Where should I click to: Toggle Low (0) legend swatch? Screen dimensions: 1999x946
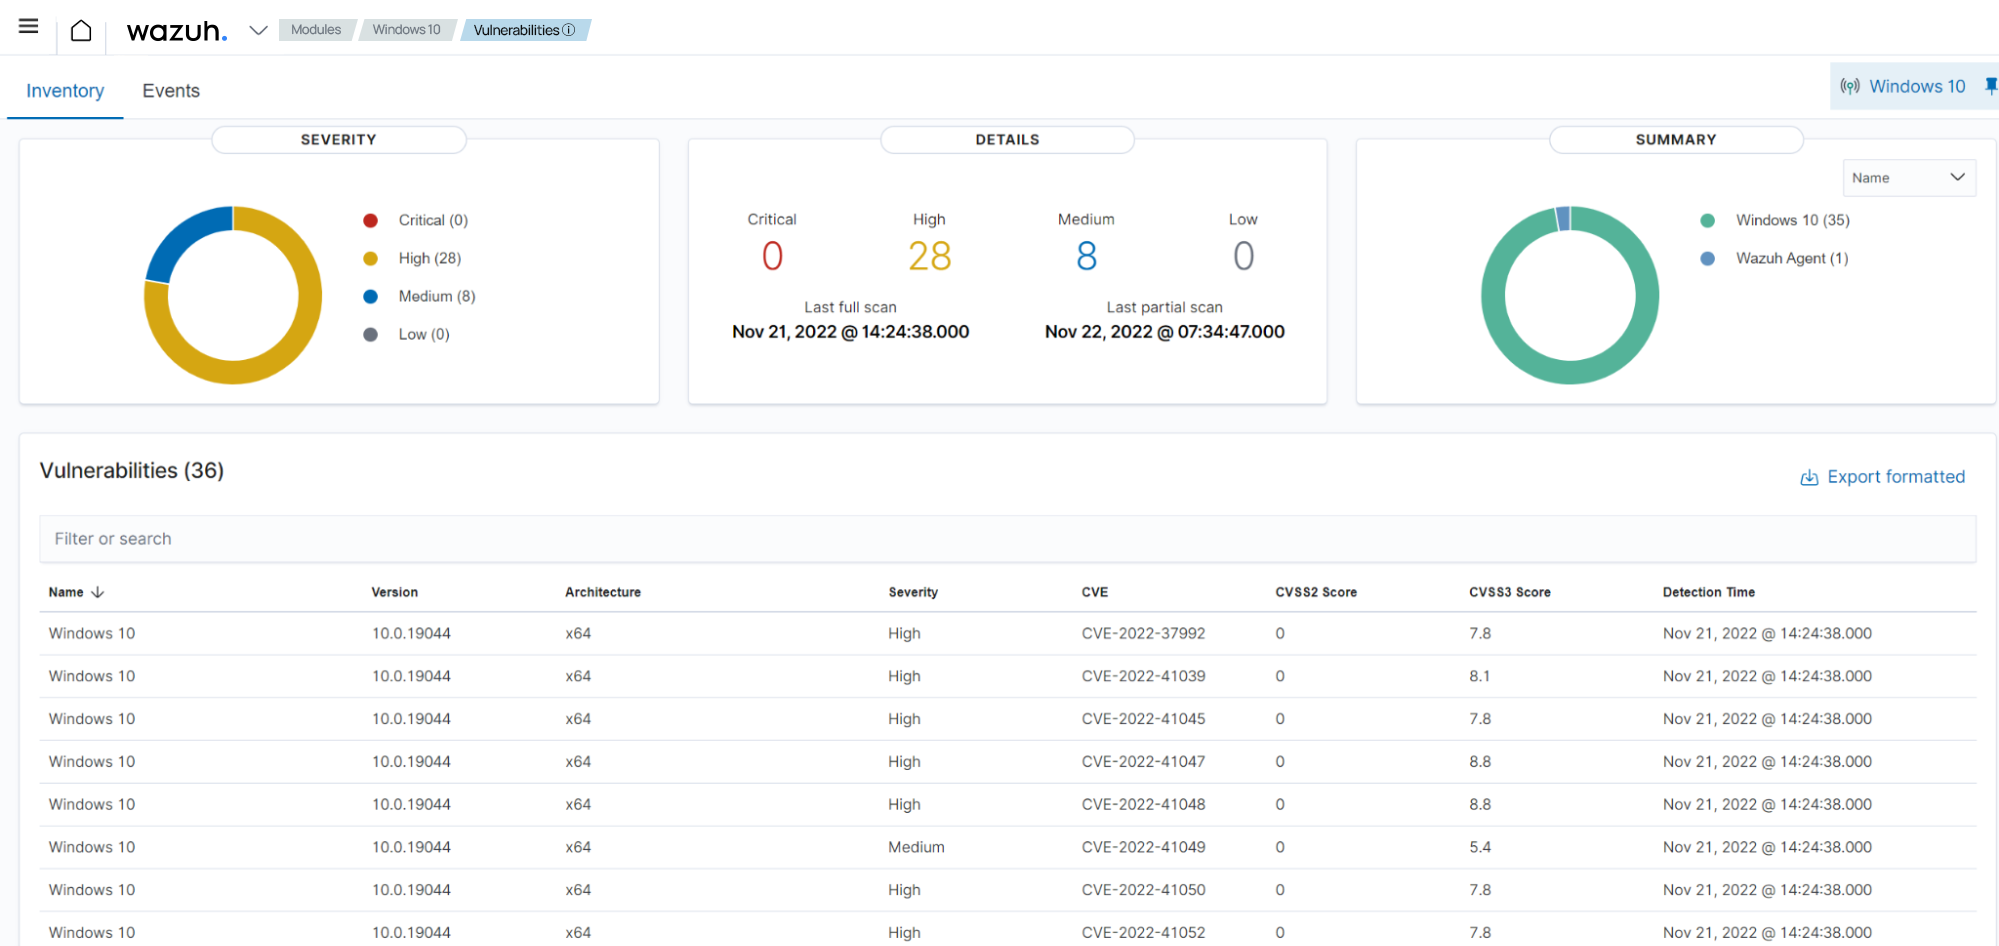tap(370, 334)
